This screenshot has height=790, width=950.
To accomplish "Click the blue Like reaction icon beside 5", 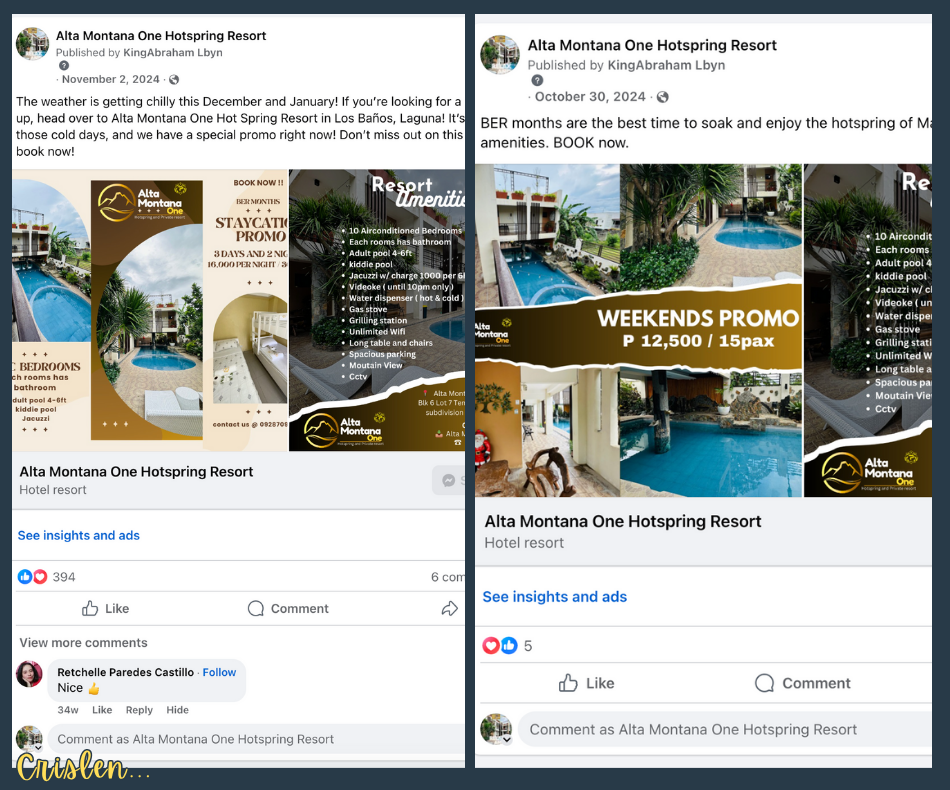I will 509,646.
